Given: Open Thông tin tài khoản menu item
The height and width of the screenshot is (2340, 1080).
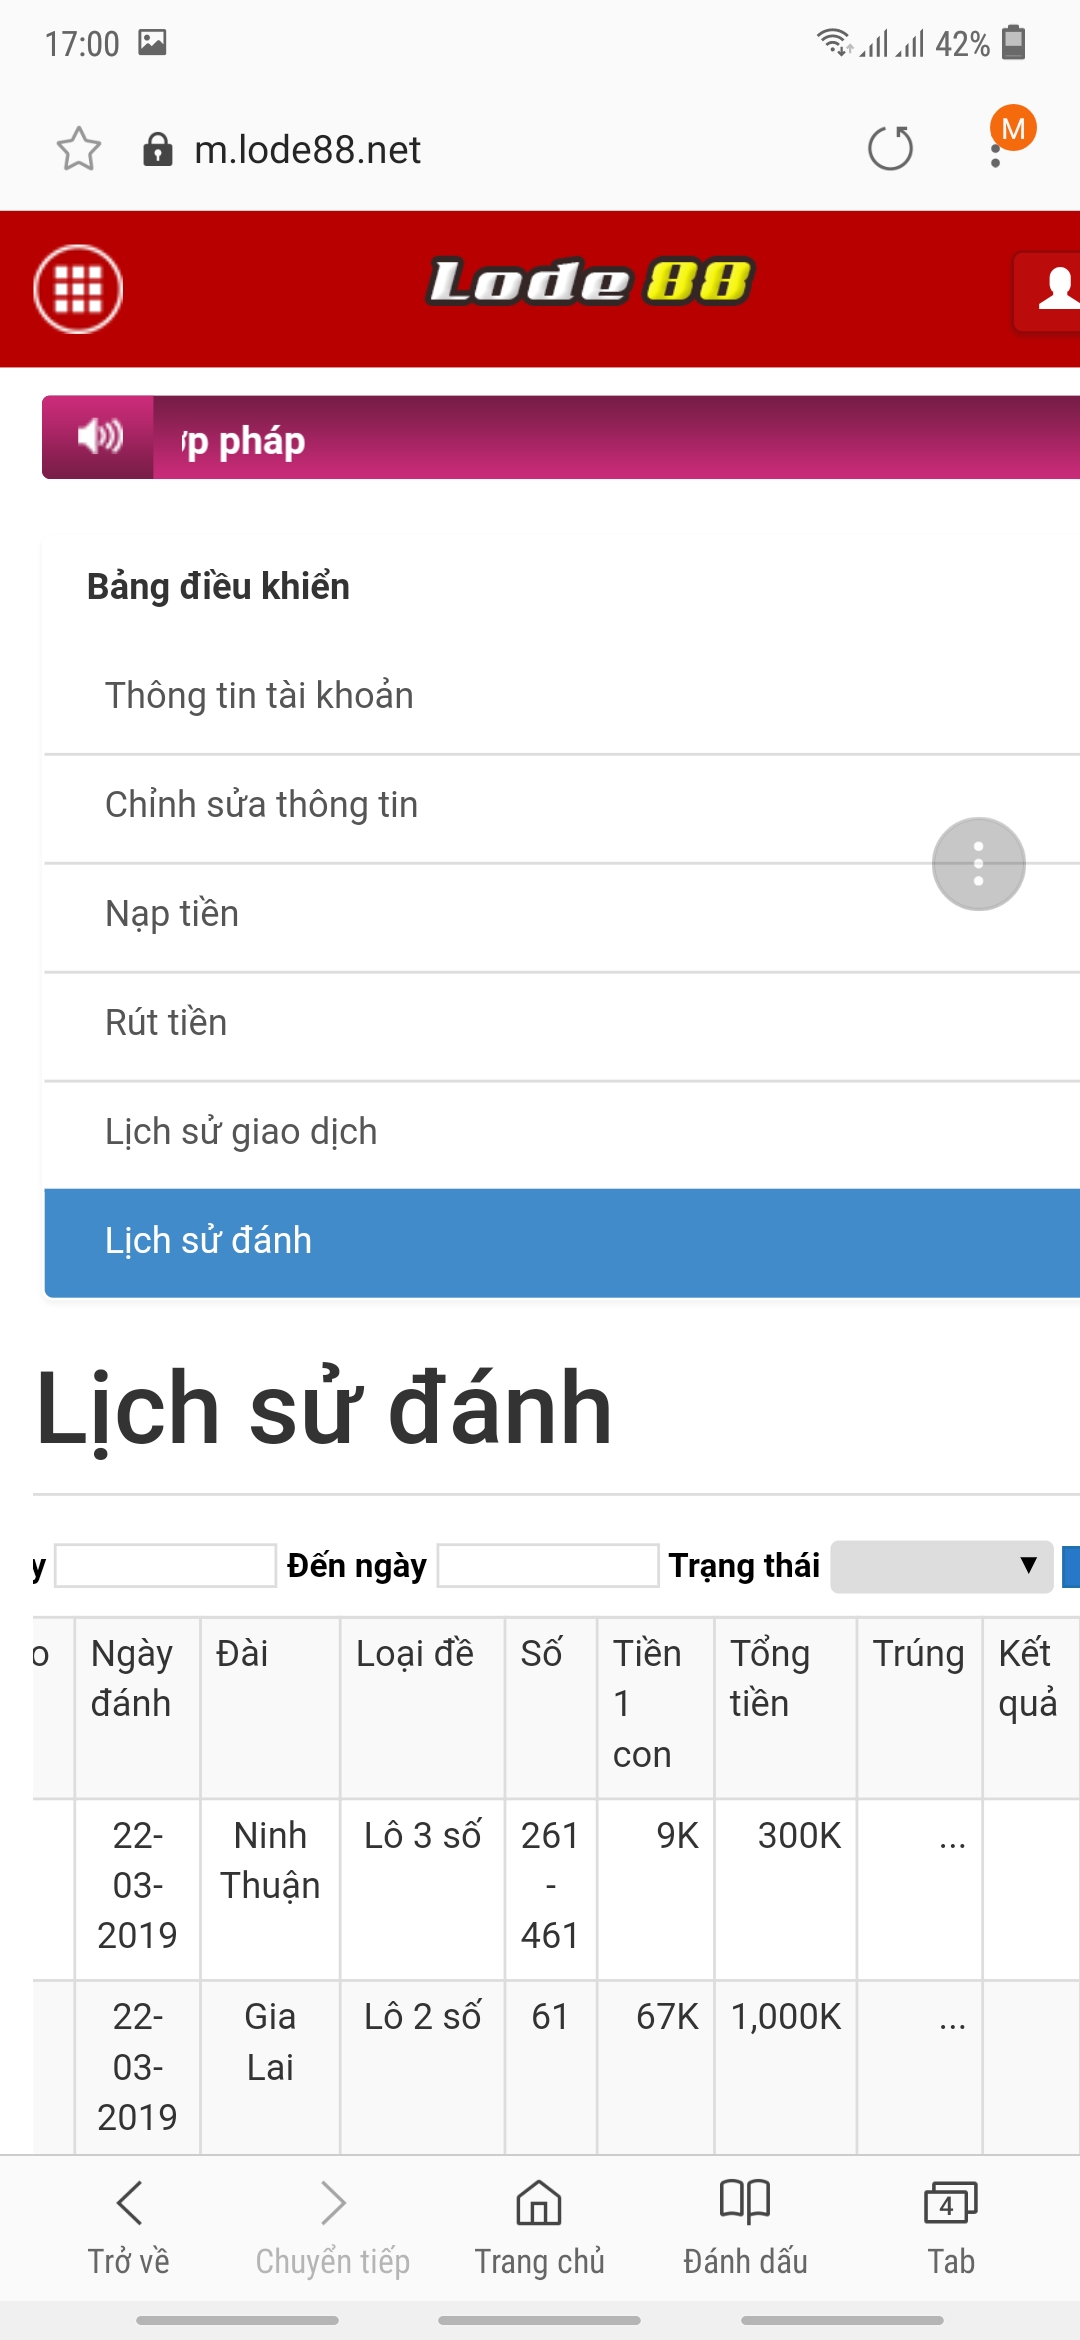Looking at the screenshot, I should pos(260,696).
